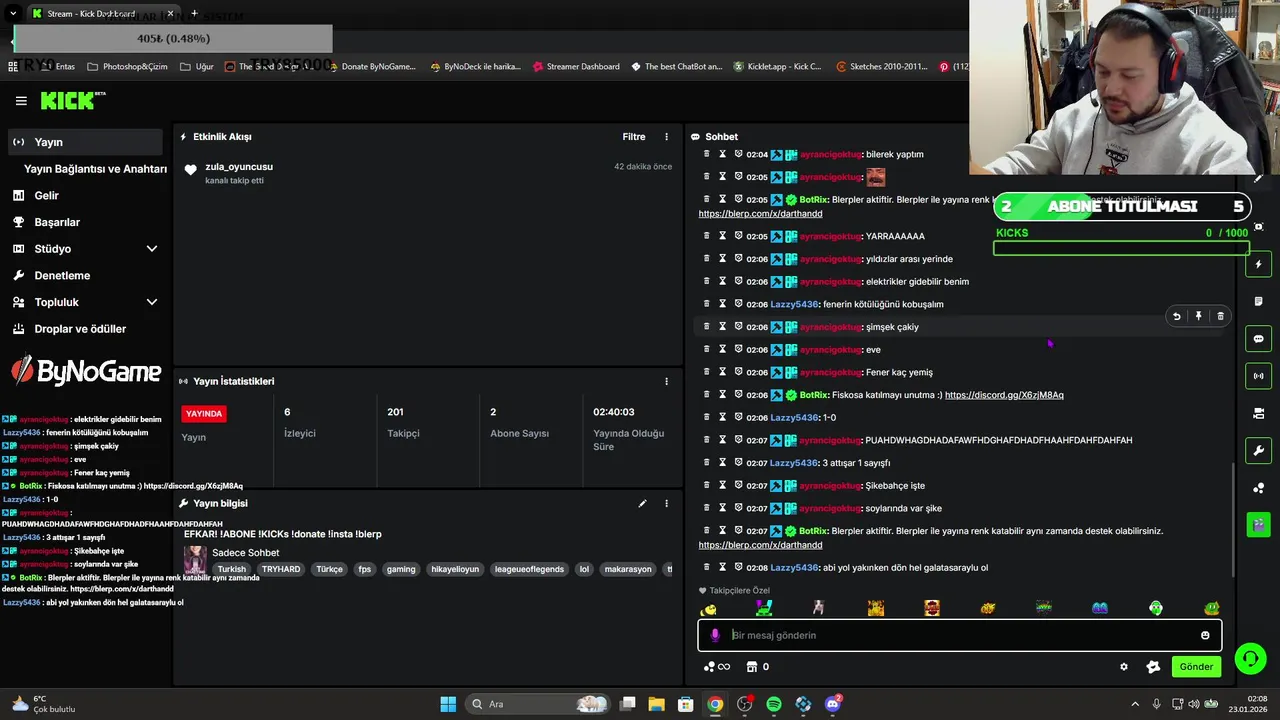Click the taskbar Ara search box
The height and width of the screenshot is (720, 1280).
click(x=539, y=704)
